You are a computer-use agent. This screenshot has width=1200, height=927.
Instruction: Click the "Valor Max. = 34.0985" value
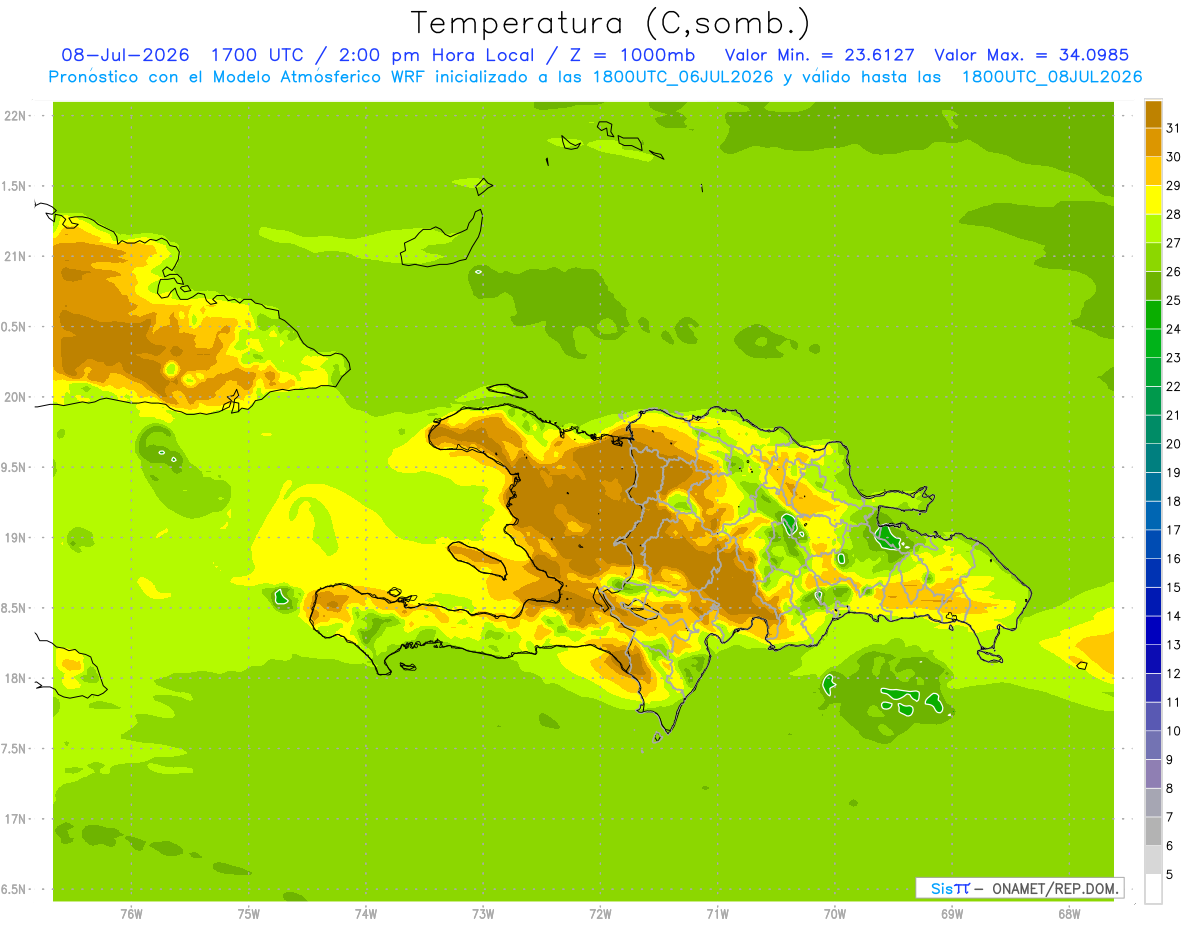tap(1031, 55)
